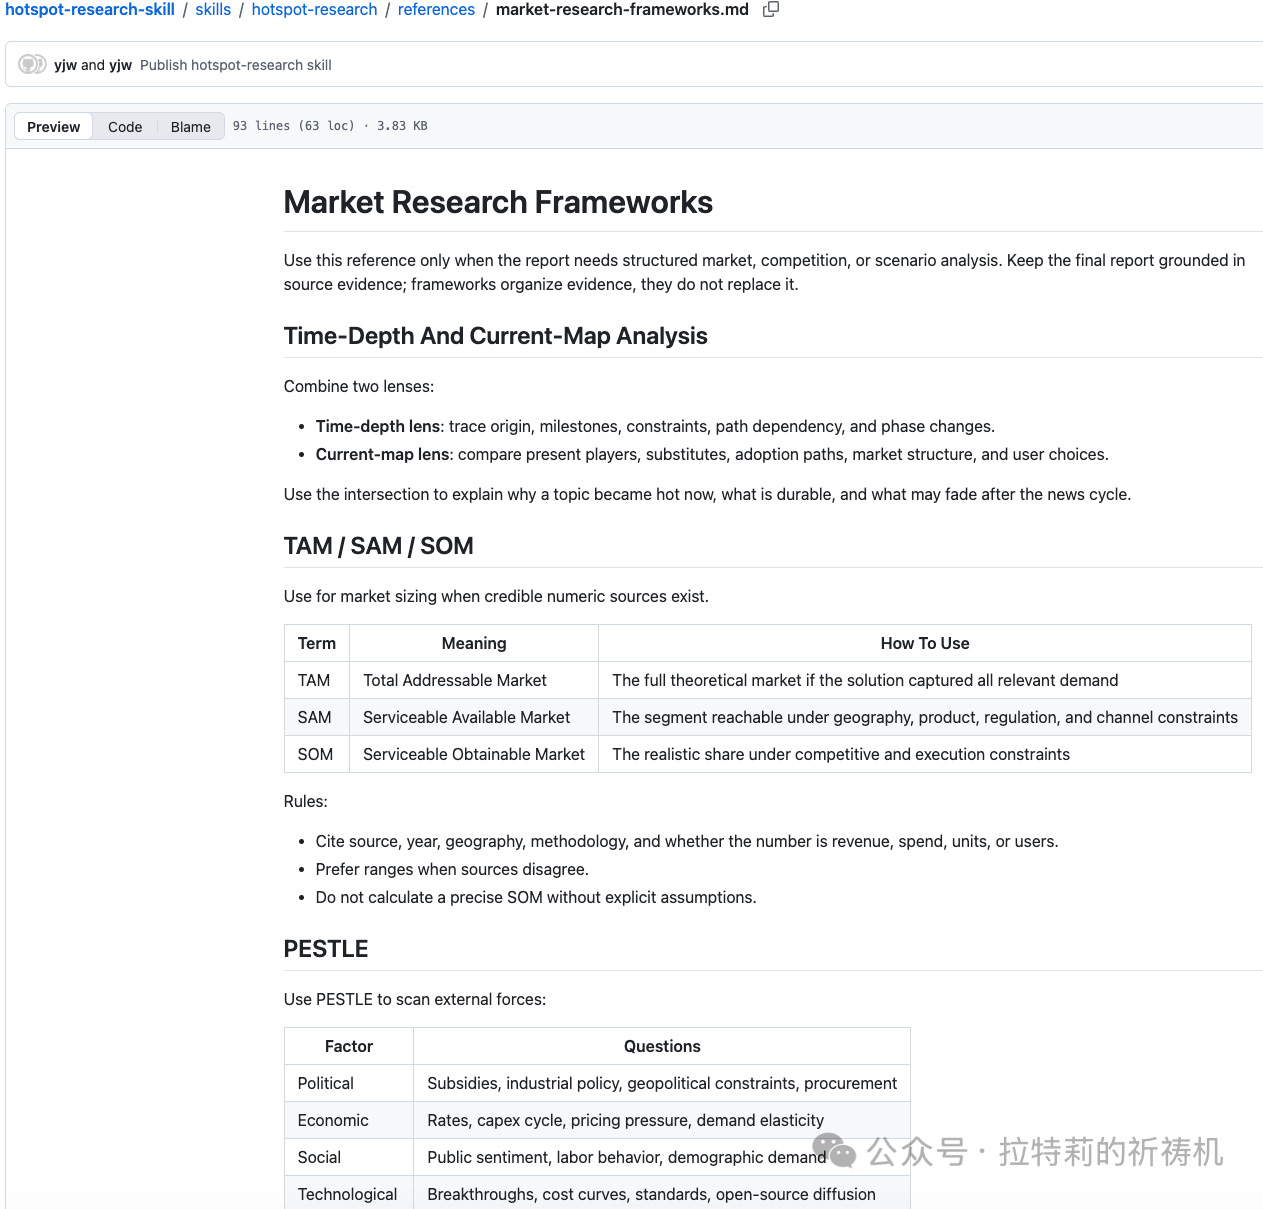Click 'Use for market sizing' sentence
The width and height of the screenshot is (1263, 1209).
pos(496,597)
